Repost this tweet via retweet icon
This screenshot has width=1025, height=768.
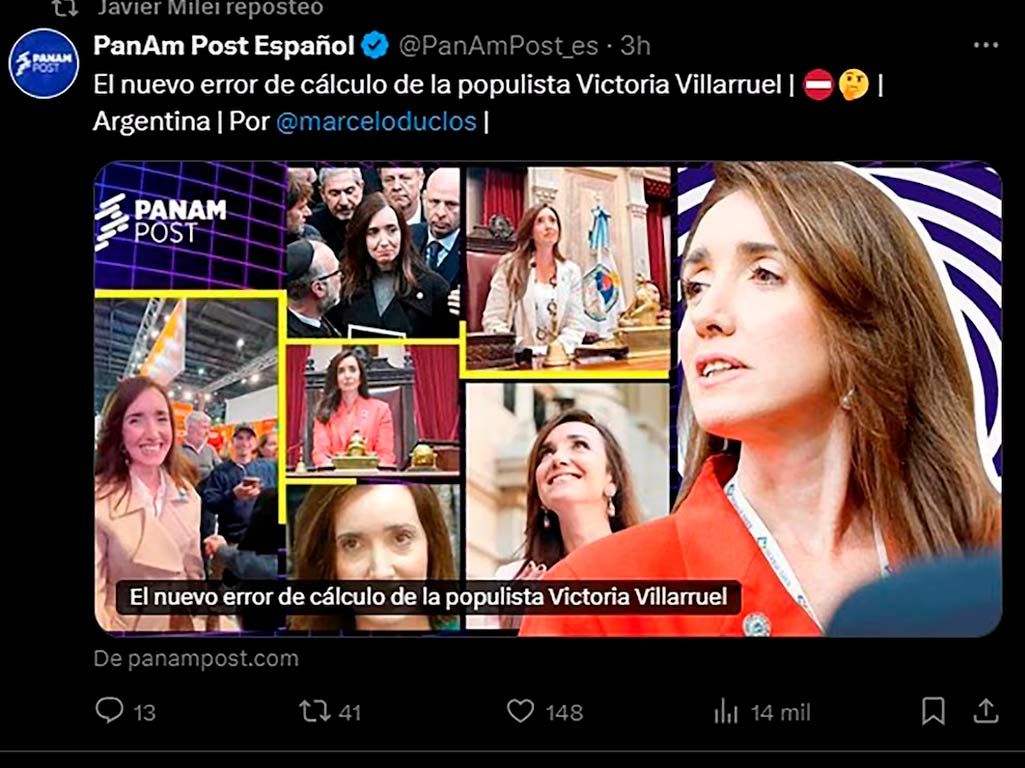pos(314,711)
